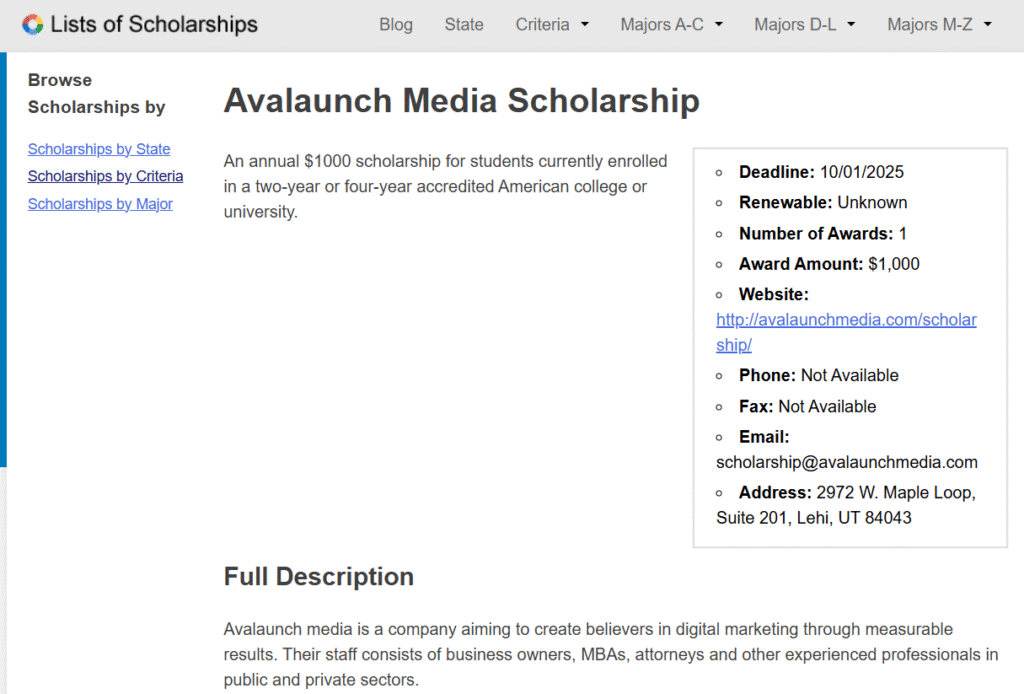The height and width of the screenshot is (694, 1024).
Task: Click the annual $1000 scholarship summary paragraph
Action: tap(445, 186)
